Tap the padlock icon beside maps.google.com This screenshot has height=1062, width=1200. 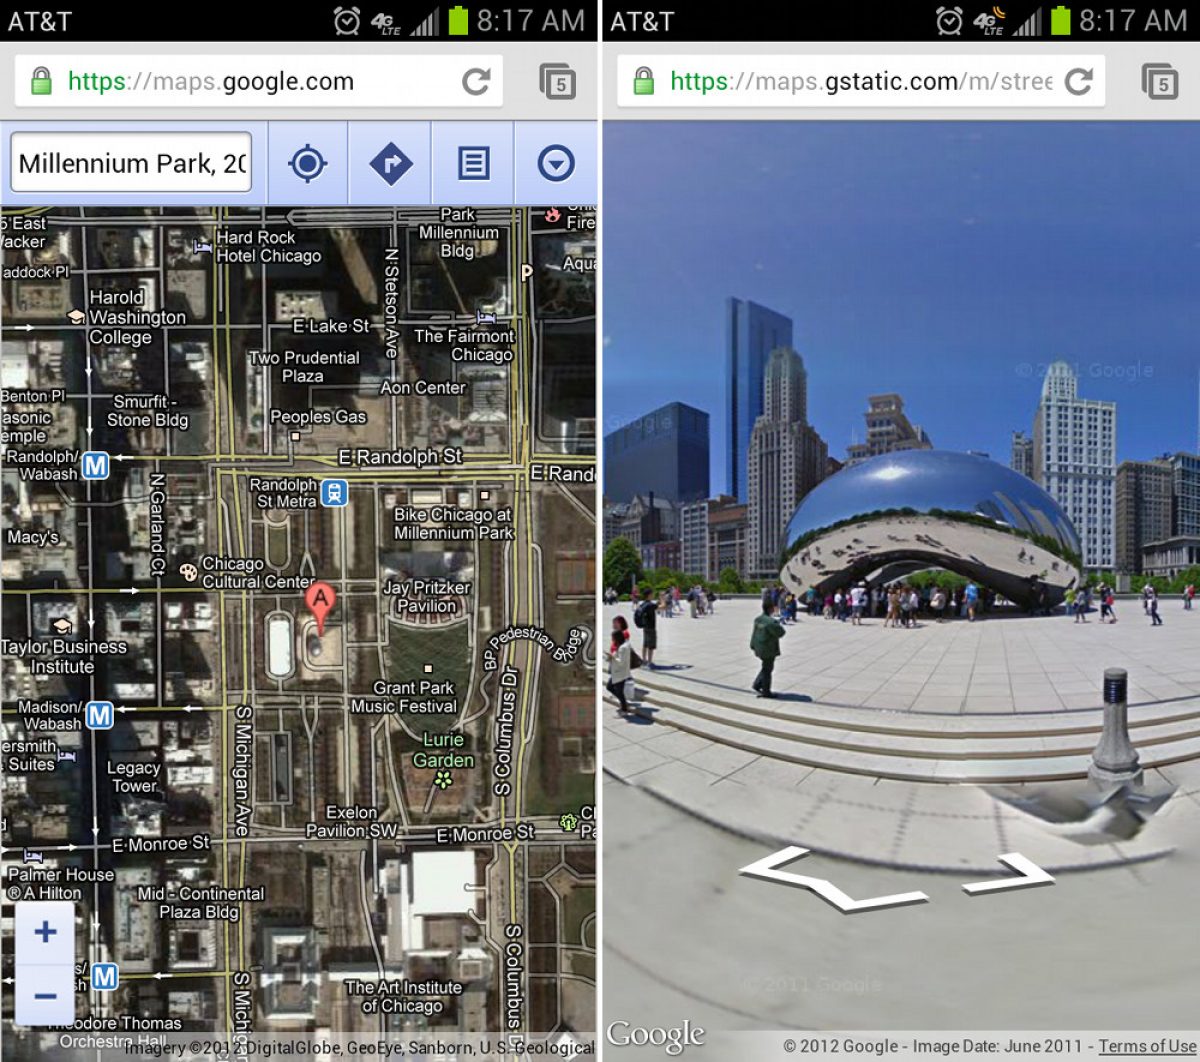[41, 81]
